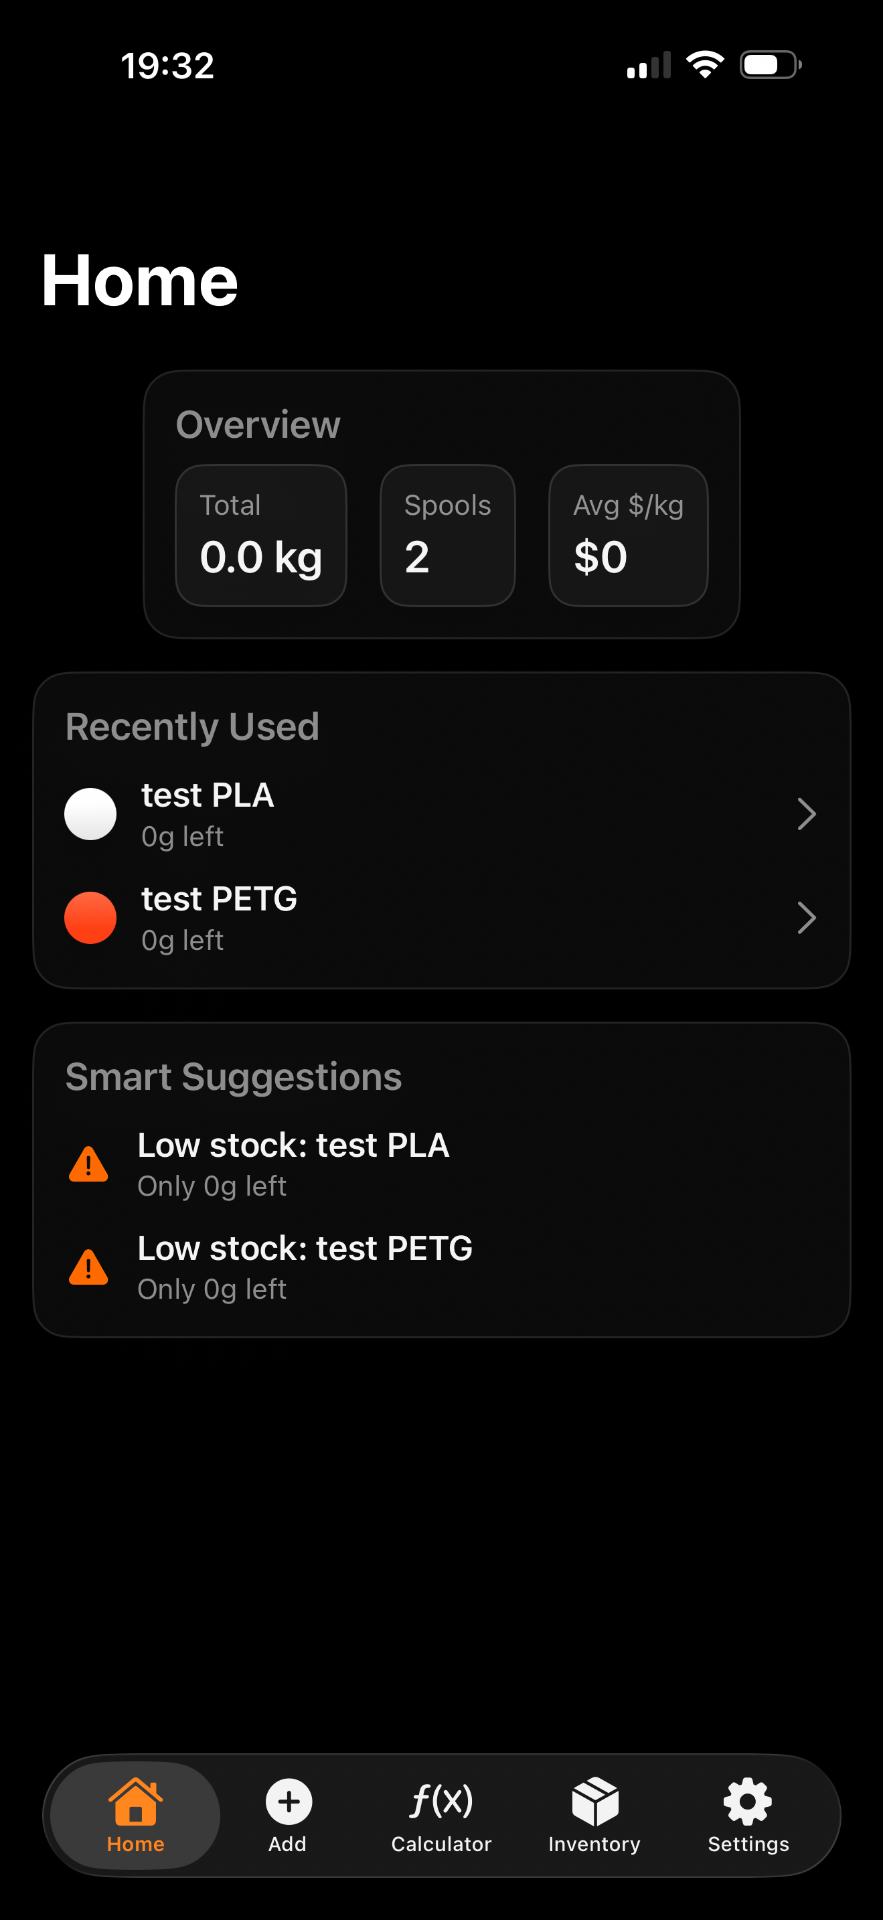Tap the Avg $/kg overview card
Viewport: 883px width, 1920px height.
click(x=628, y=536)
